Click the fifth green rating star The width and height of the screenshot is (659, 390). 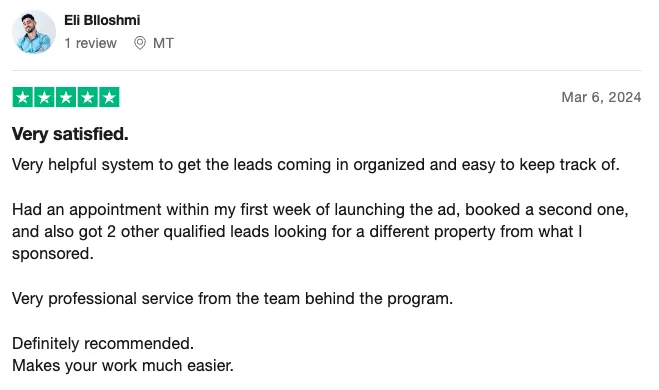(x=109, y=97)
